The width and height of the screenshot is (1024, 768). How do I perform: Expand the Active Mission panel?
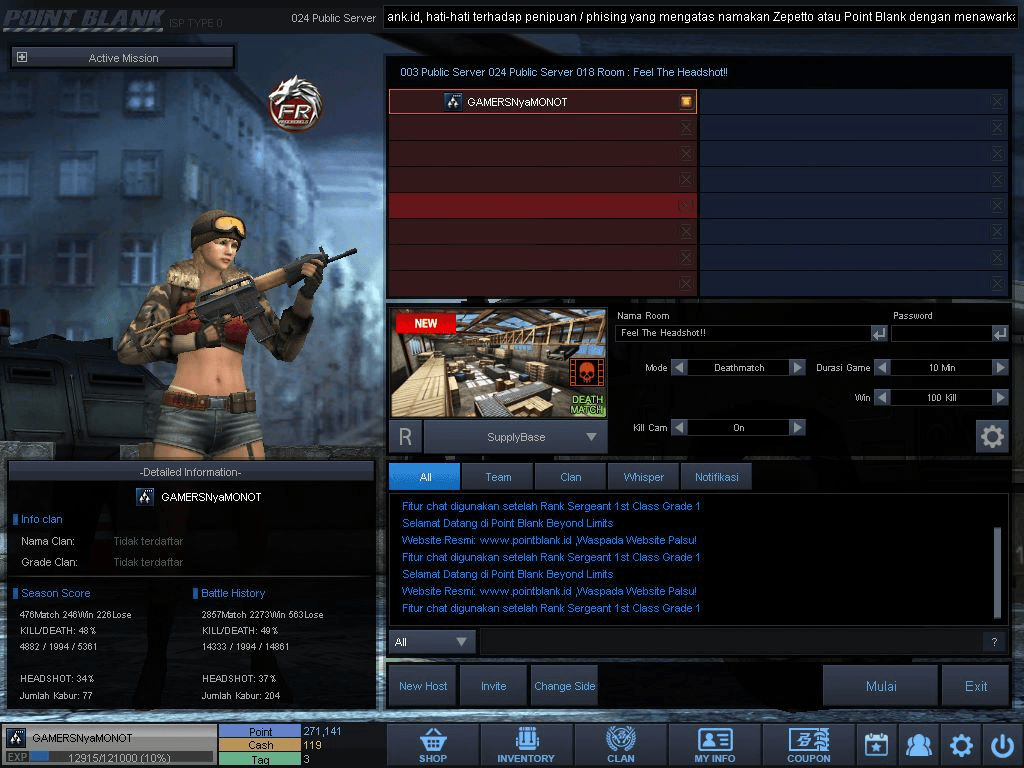pyautogui.click(x=22, y=57)
